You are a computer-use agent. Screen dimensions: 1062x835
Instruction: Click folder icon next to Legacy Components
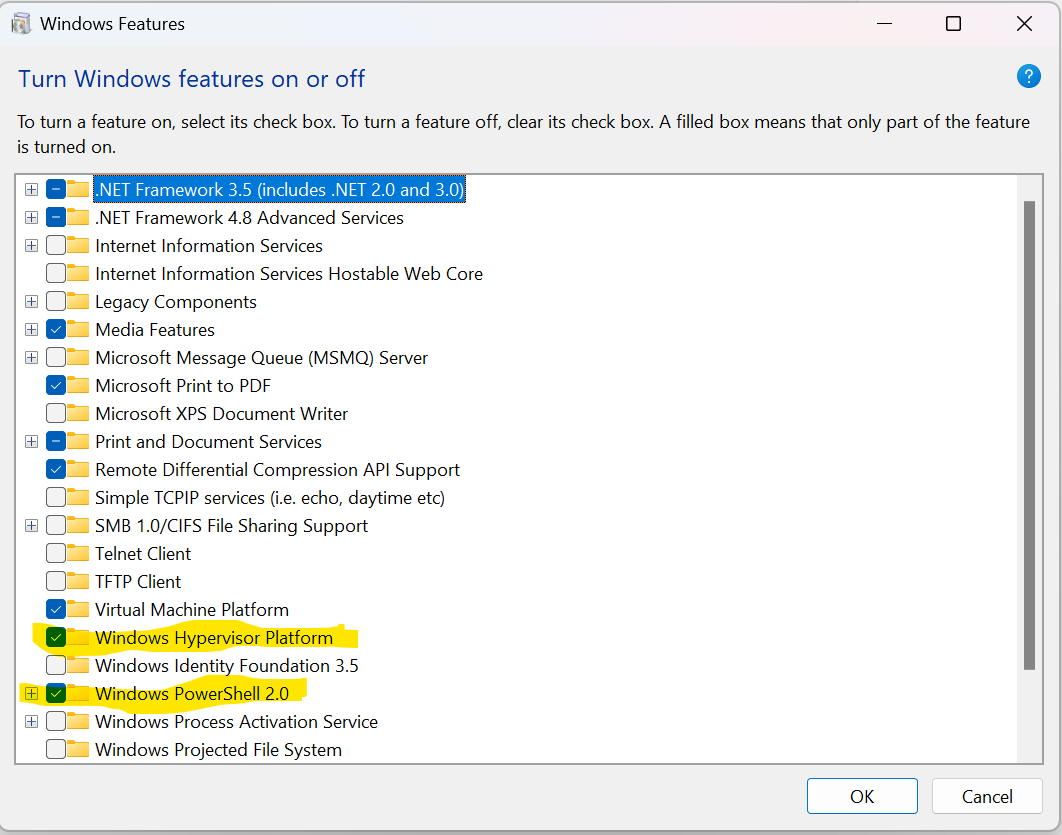78,301
